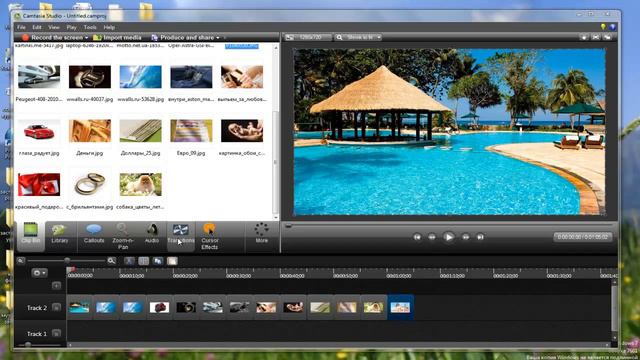The height and width of the screenshot is (360, 640).
Task: Select the wwalls.ru-40037.jpg thumbnail
Action: click(x=90, y=77)
